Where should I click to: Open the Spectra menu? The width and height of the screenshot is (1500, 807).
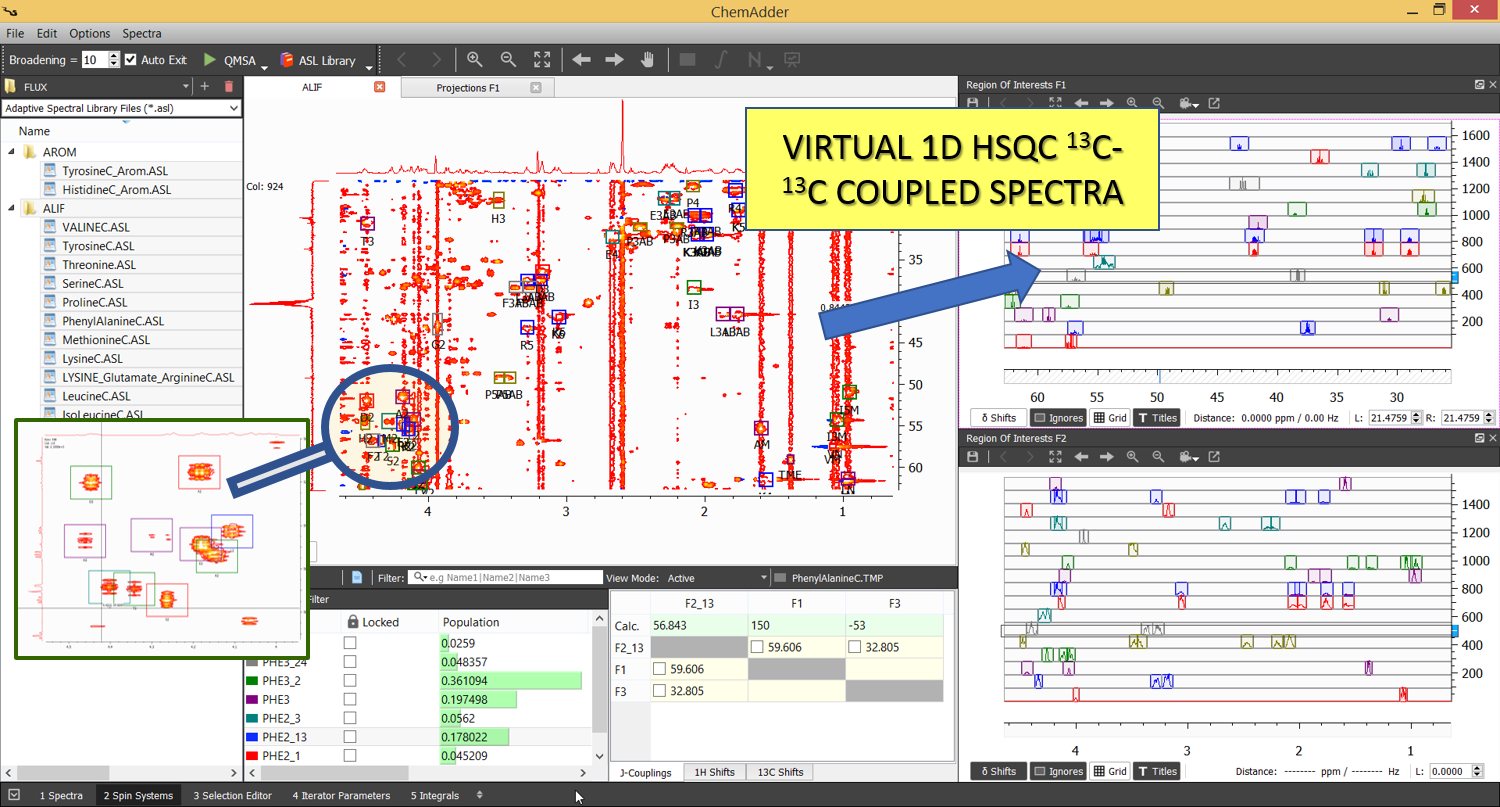pyautogui.click(x=142, y=33)
